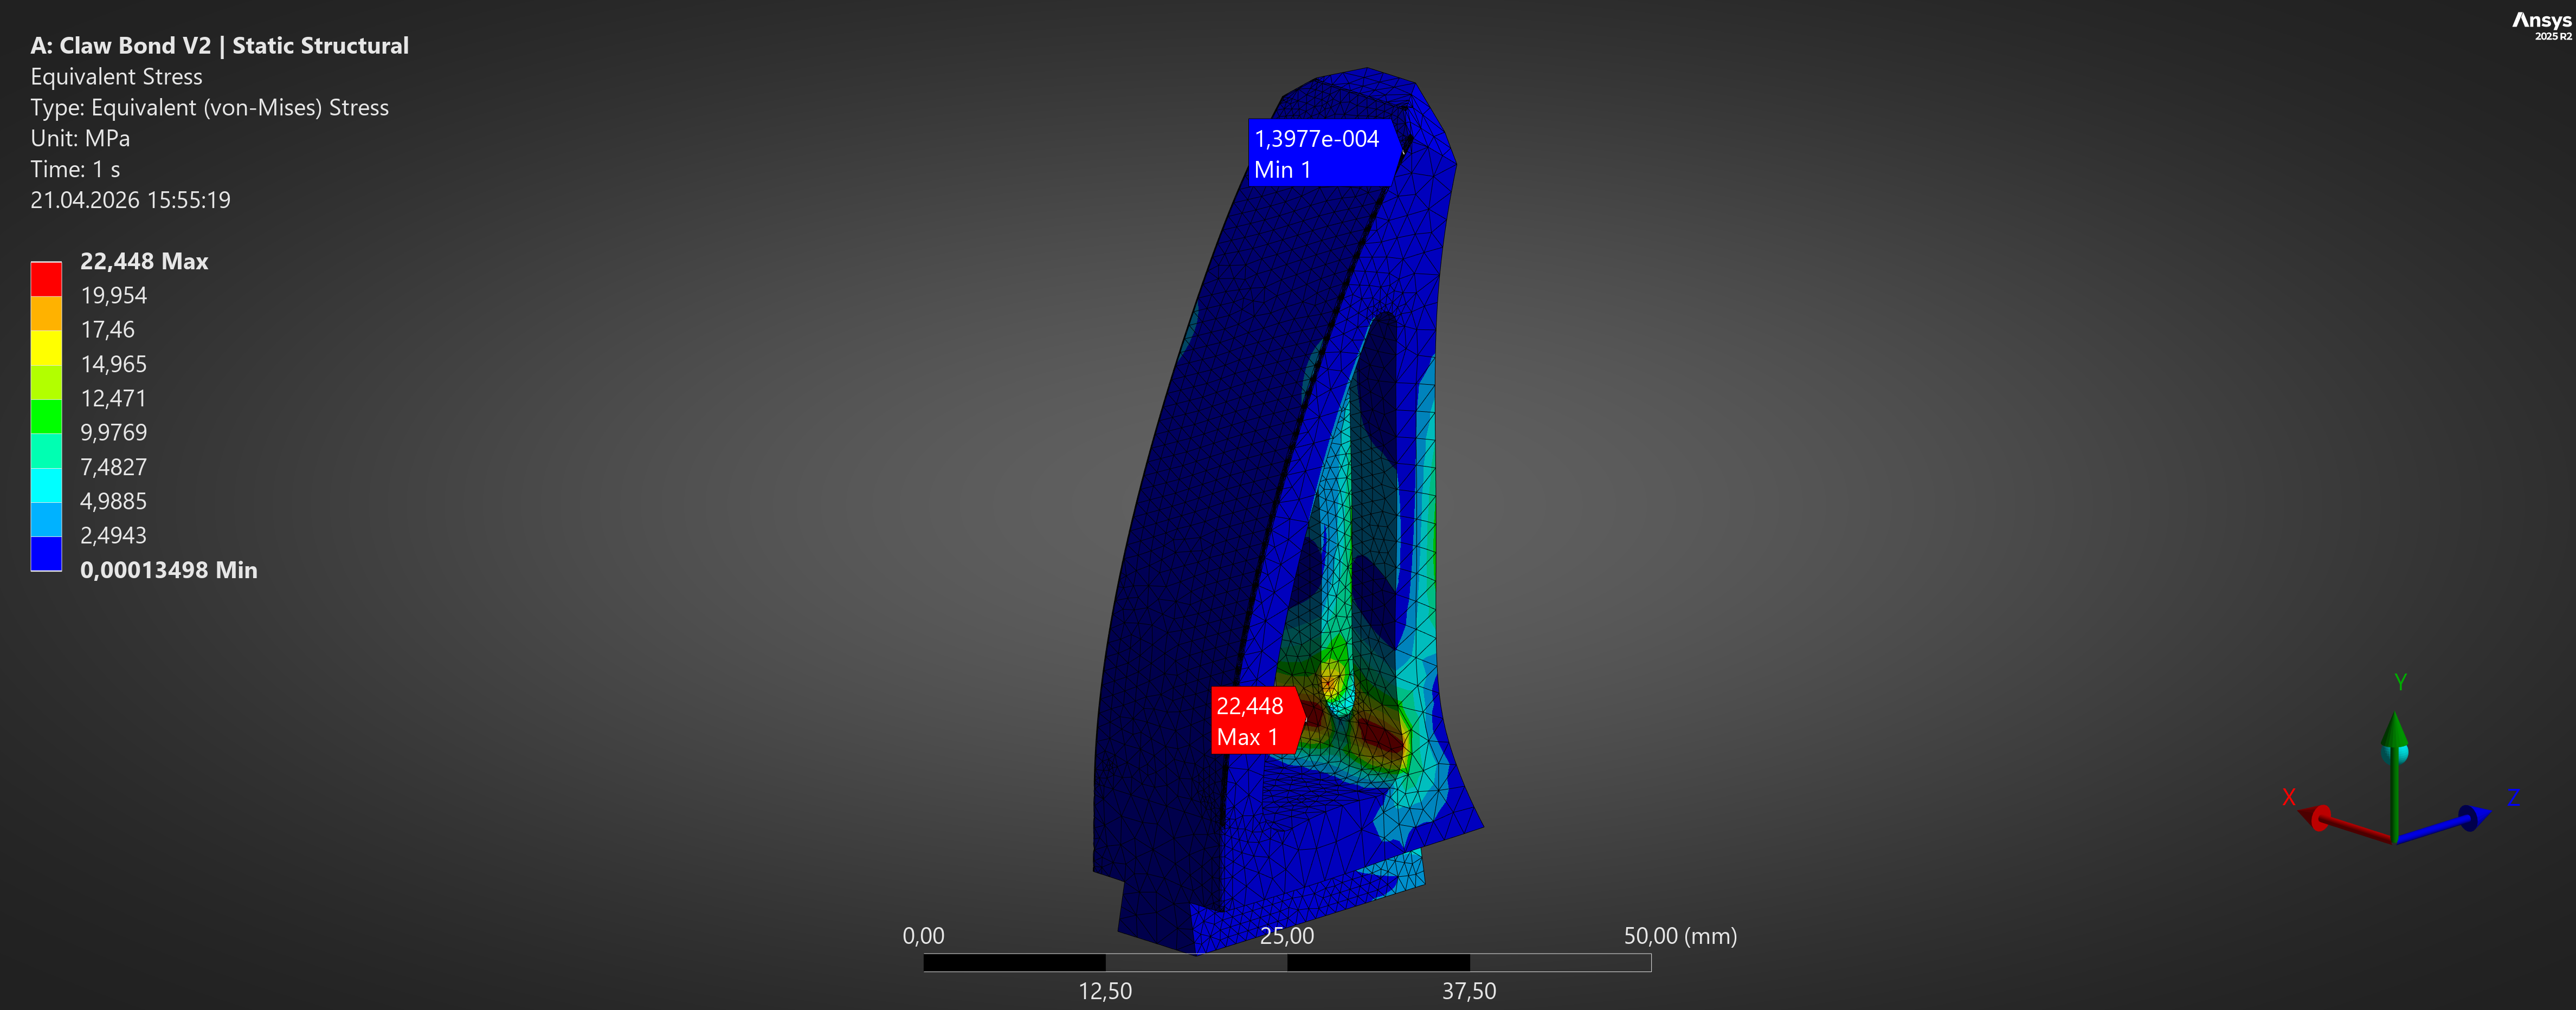Viewport: 2576px width, 1010px height.
Task: Click the dark blue legend band at the minimum
Action: tap(46, 553)
